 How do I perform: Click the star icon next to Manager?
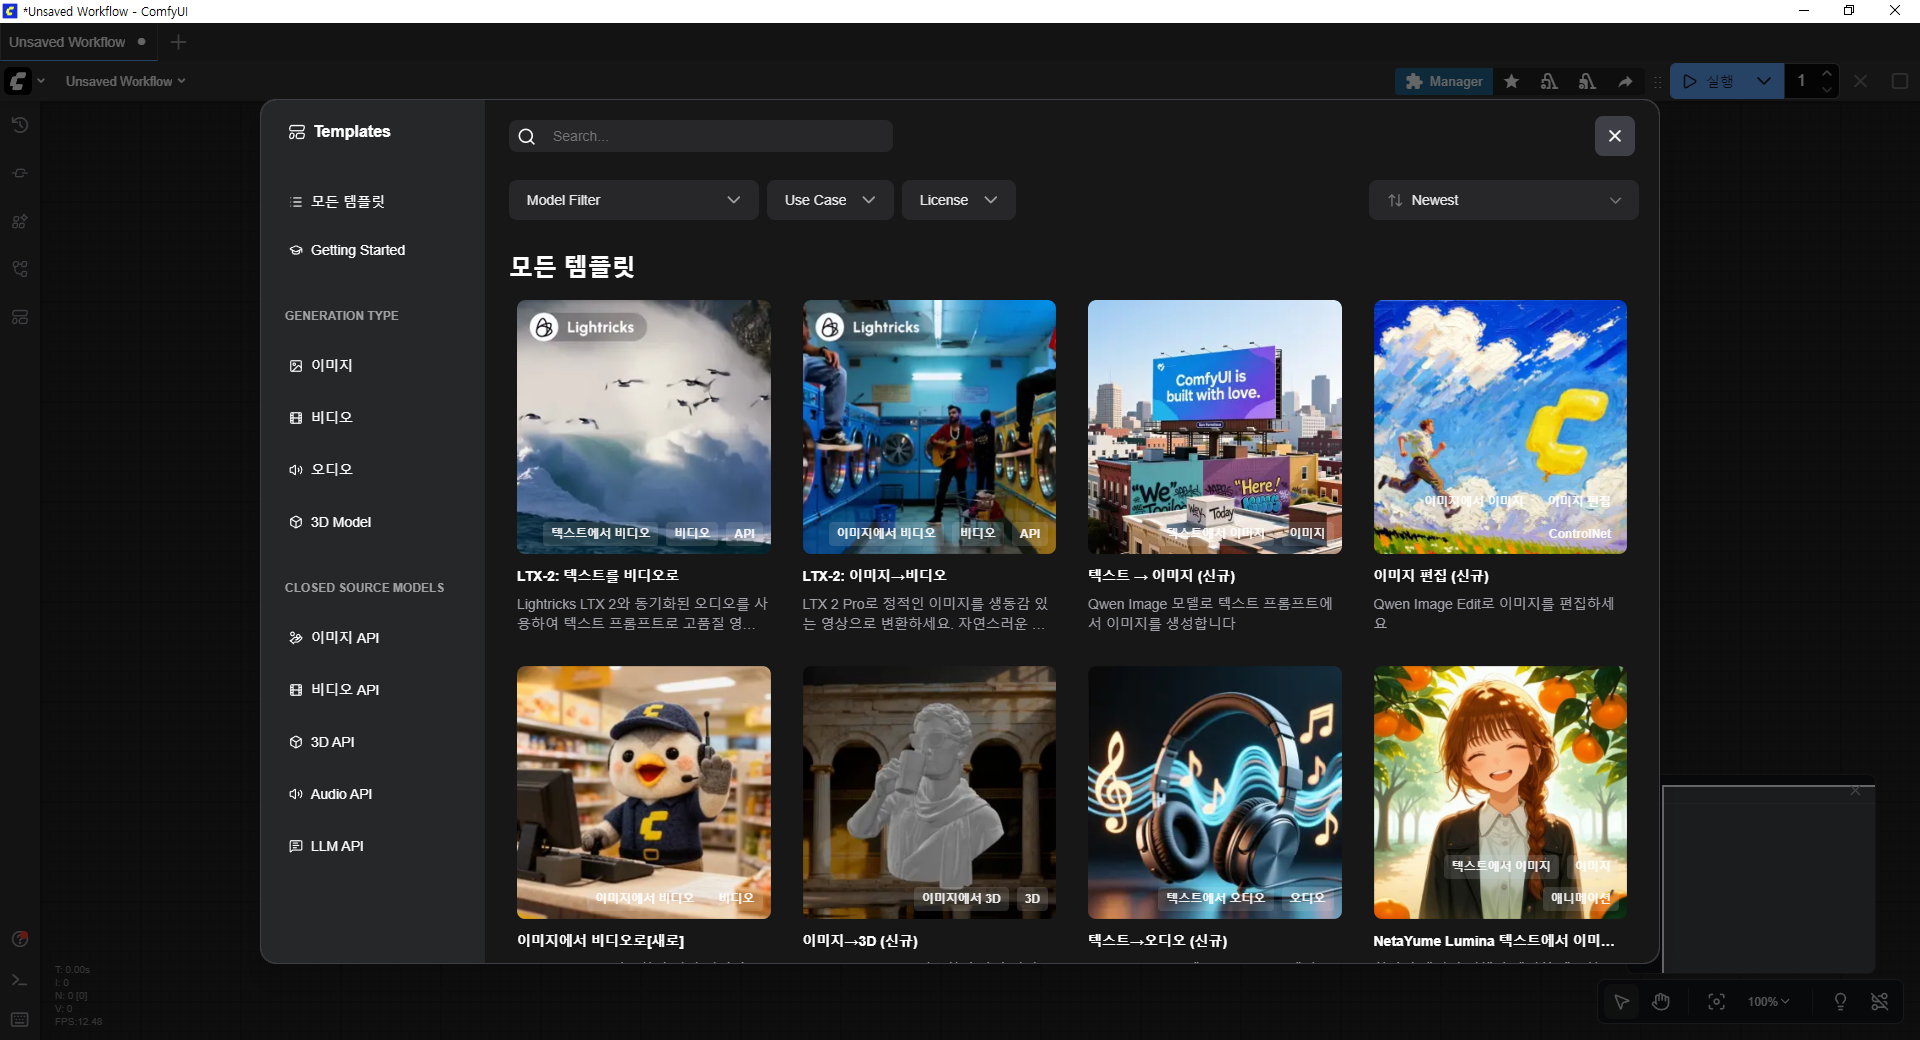click(1512, 81)
